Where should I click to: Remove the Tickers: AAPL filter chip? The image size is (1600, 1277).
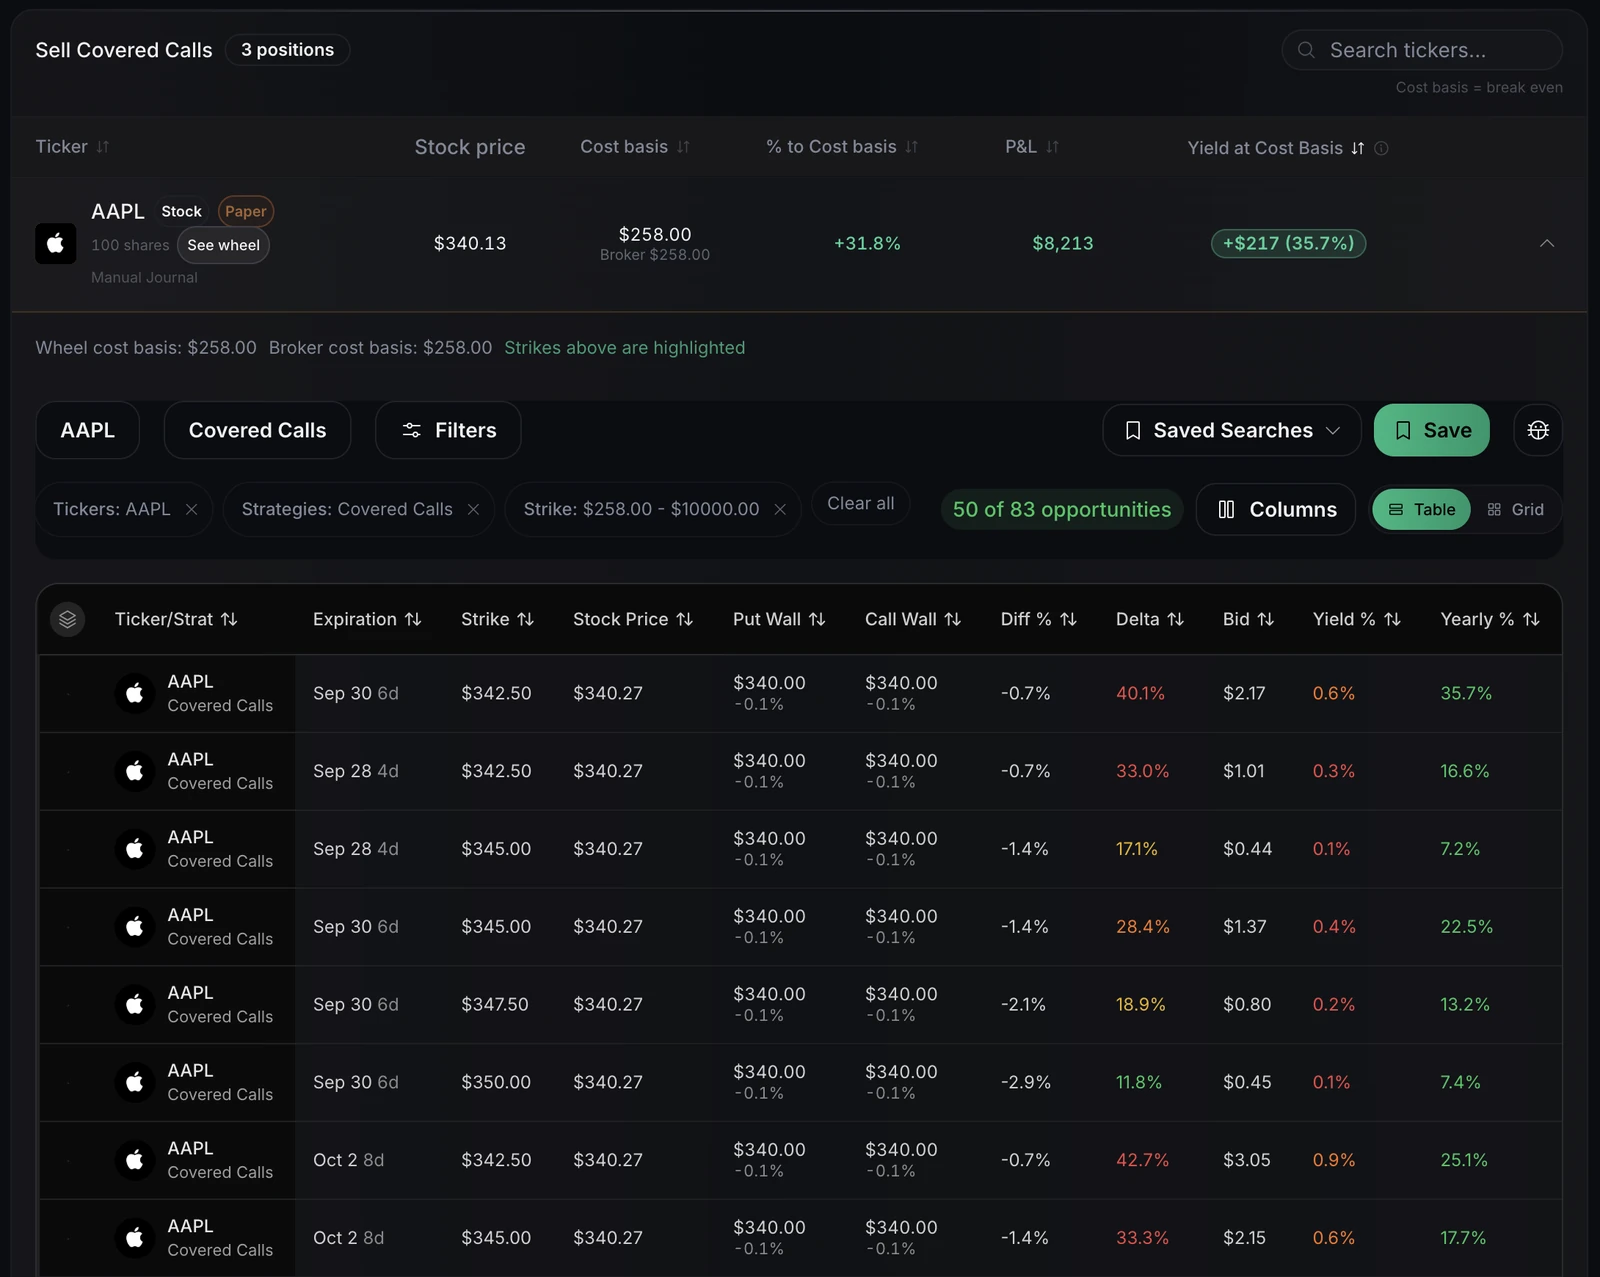[191, 509]
